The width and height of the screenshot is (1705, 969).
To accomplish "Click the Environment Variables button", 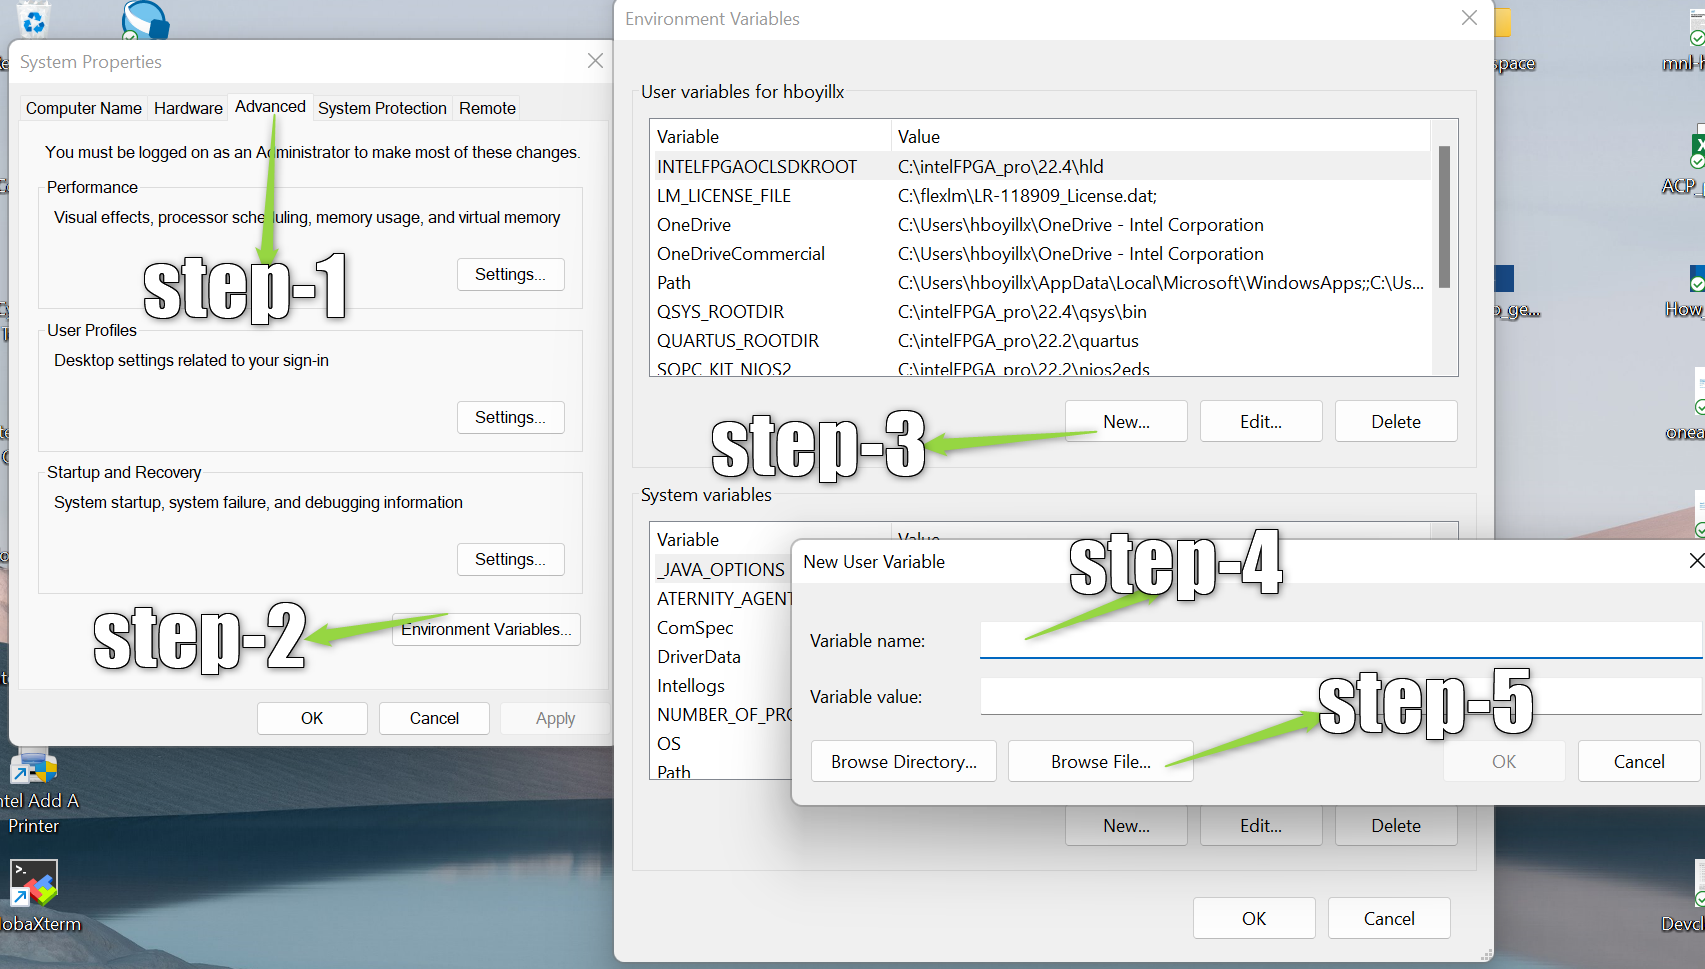I will tap(486, 629).
